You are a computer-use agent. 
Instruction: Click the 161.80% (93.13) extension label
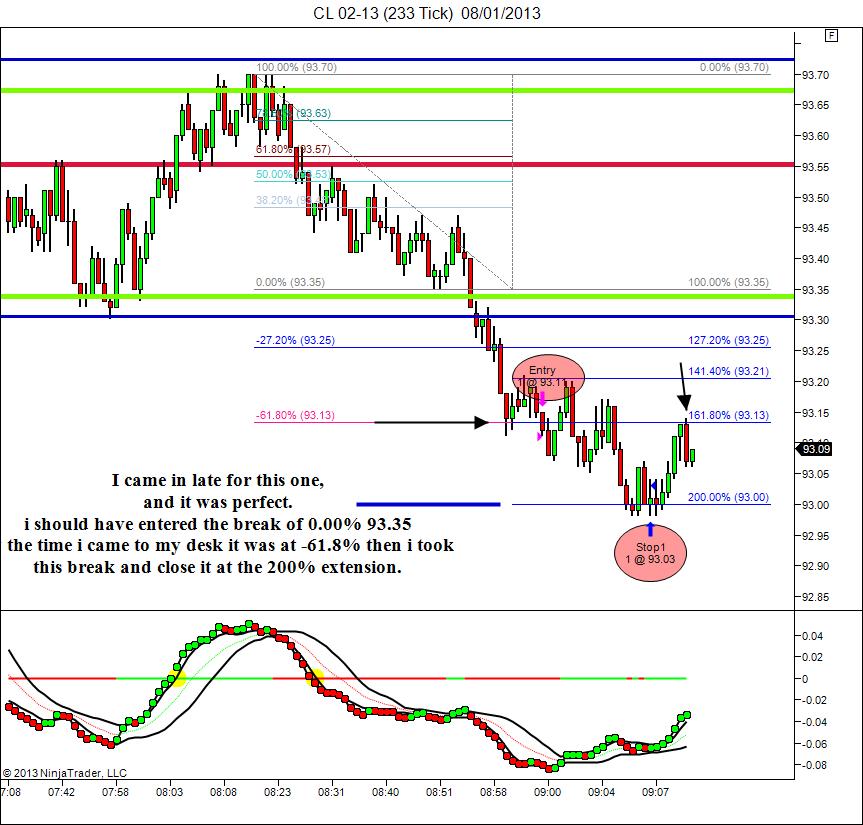(x=728, y=415)
